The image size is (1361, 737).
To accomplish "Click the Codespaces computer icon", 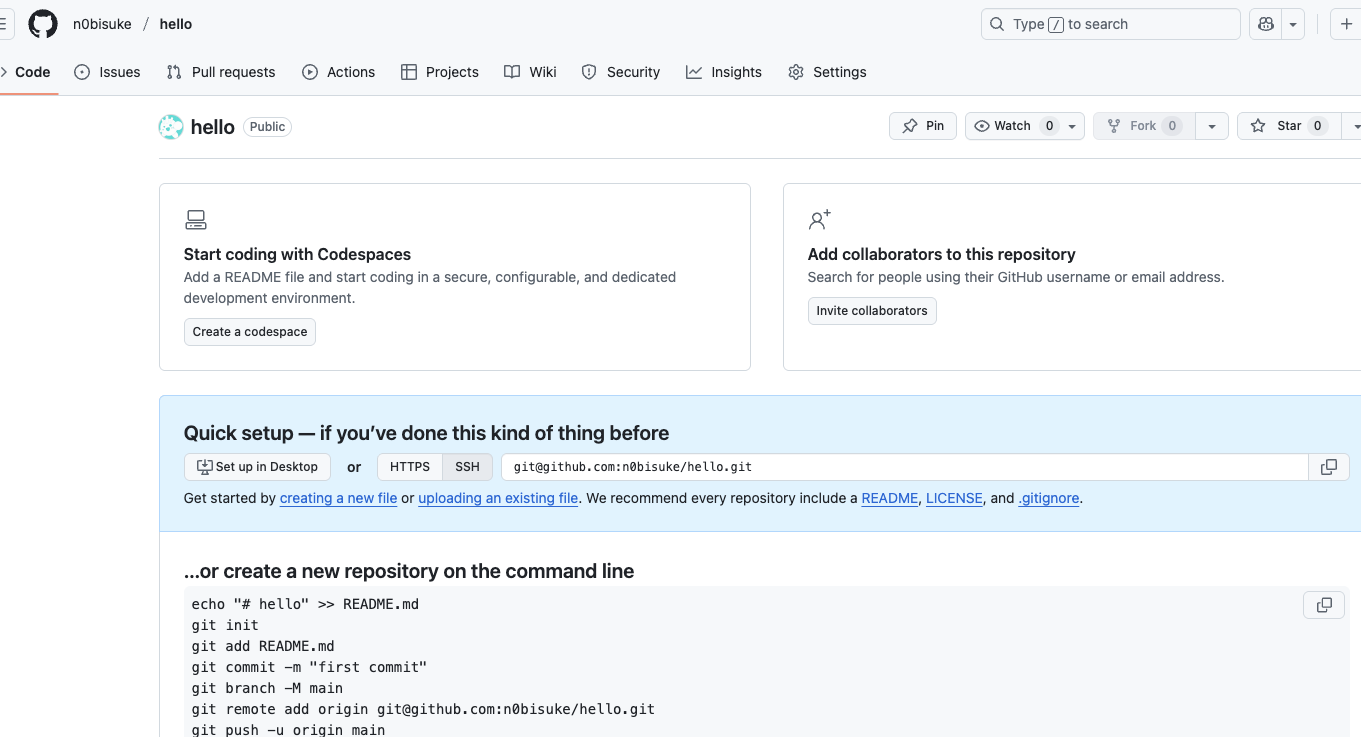I will pos(196,220).
